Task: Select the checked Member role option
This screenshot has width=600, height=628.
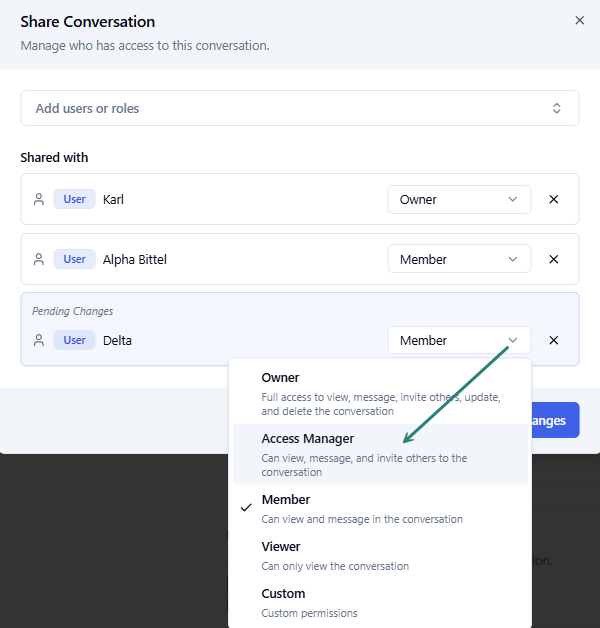Action: pos(380,508)
